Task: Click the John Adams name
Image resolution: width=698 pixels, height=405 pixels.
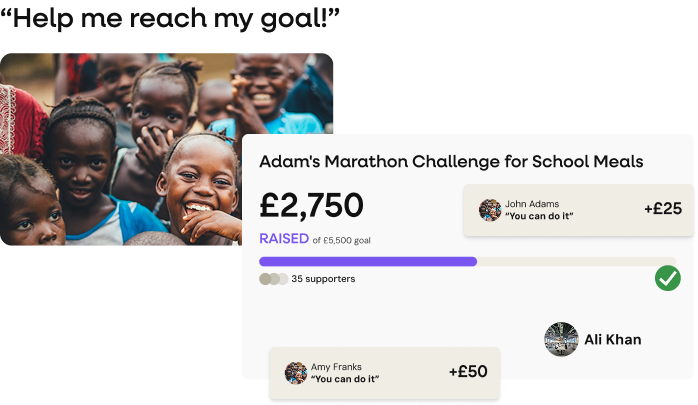Action: pos(532,203)
